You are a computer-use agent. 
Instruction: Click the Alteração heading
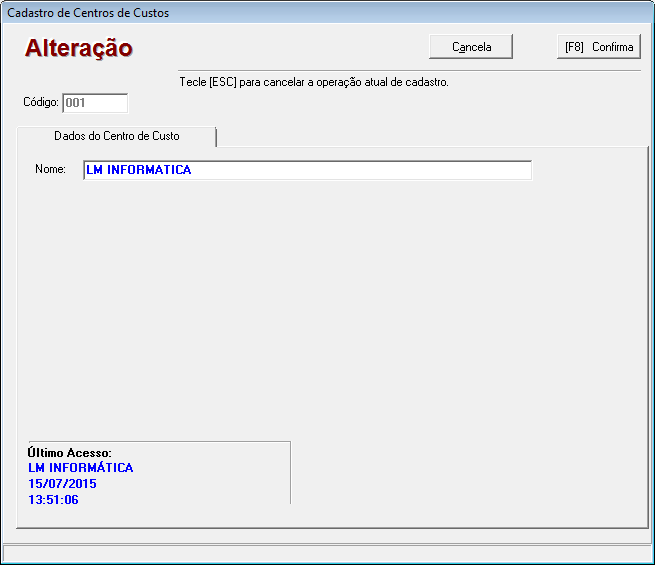(79, 48)
